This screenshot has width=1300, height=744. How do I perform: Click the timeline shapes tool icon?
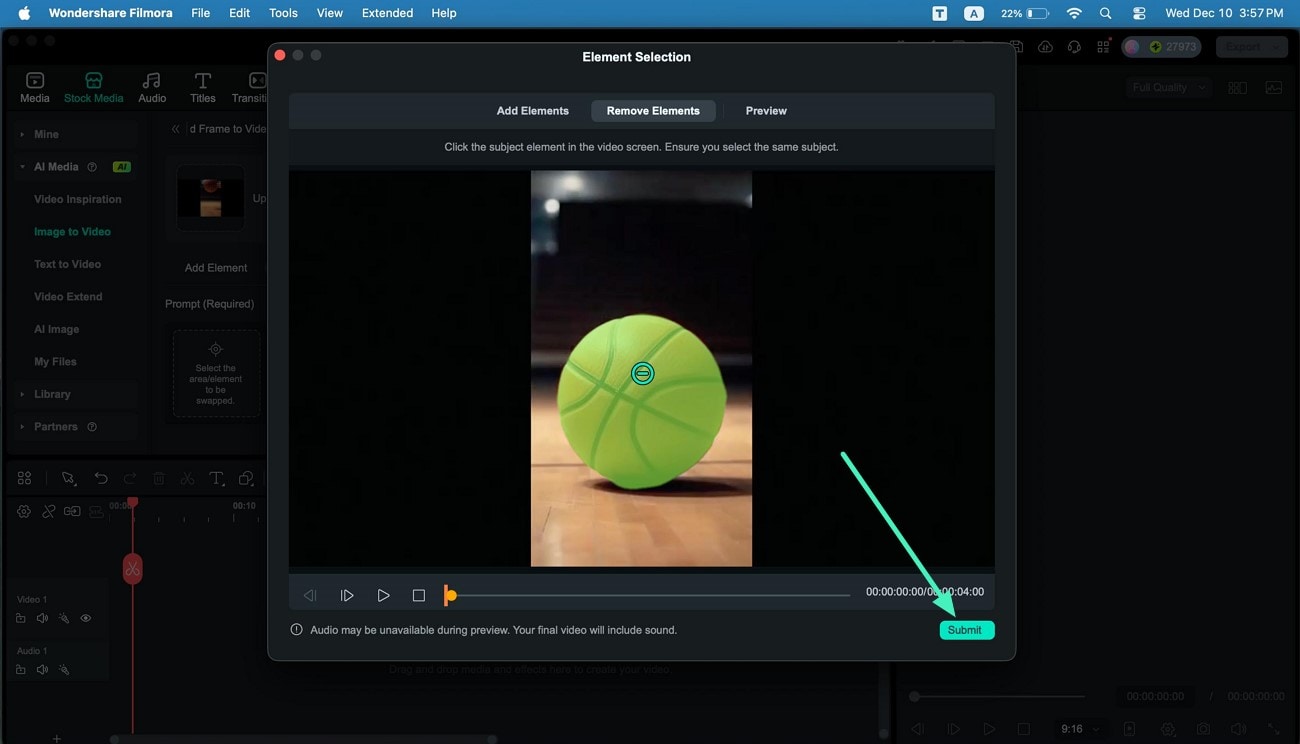pos(246,479)
